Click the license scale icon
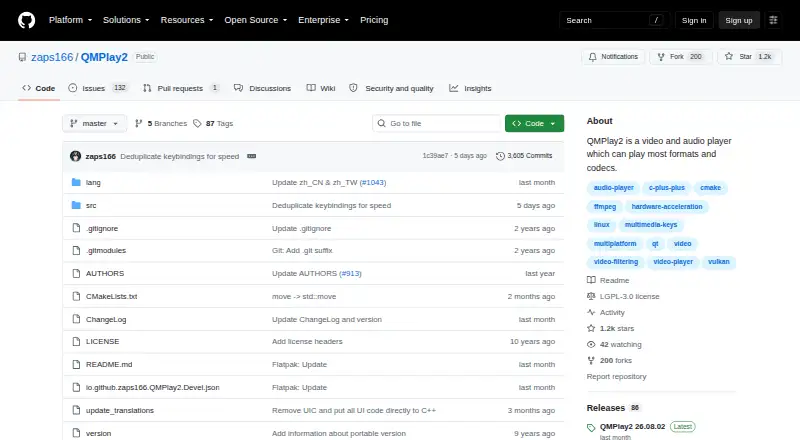 (x=591, y=296)
